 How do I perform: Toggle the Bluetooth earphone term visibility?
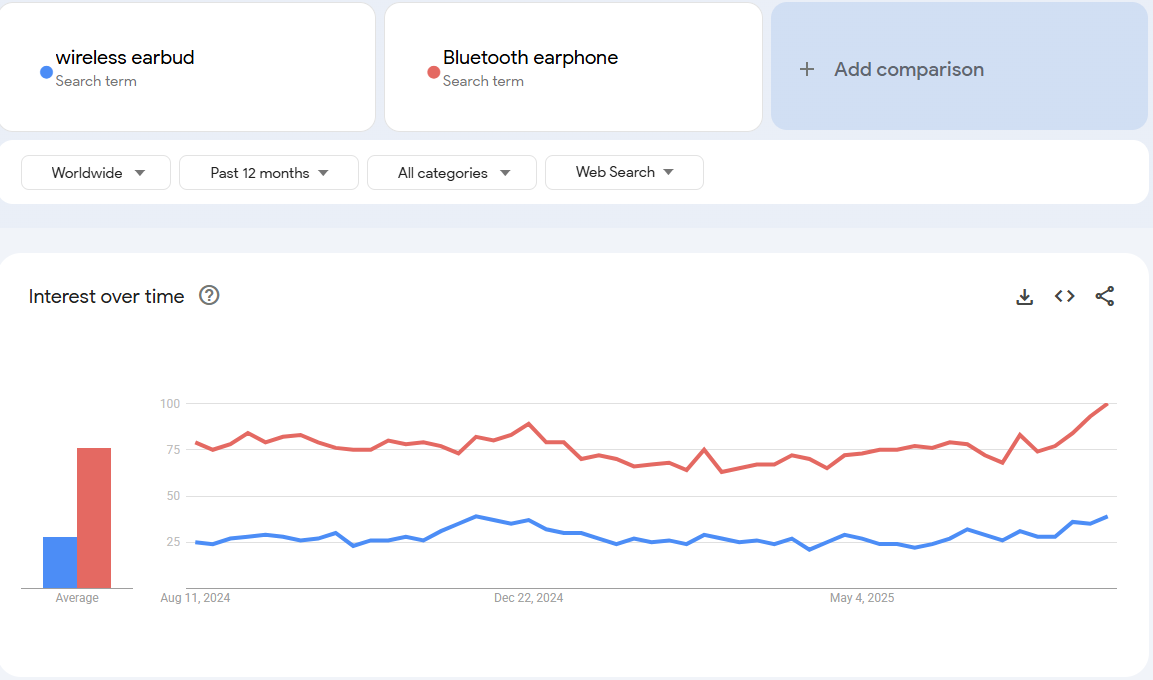pos(431,70)
